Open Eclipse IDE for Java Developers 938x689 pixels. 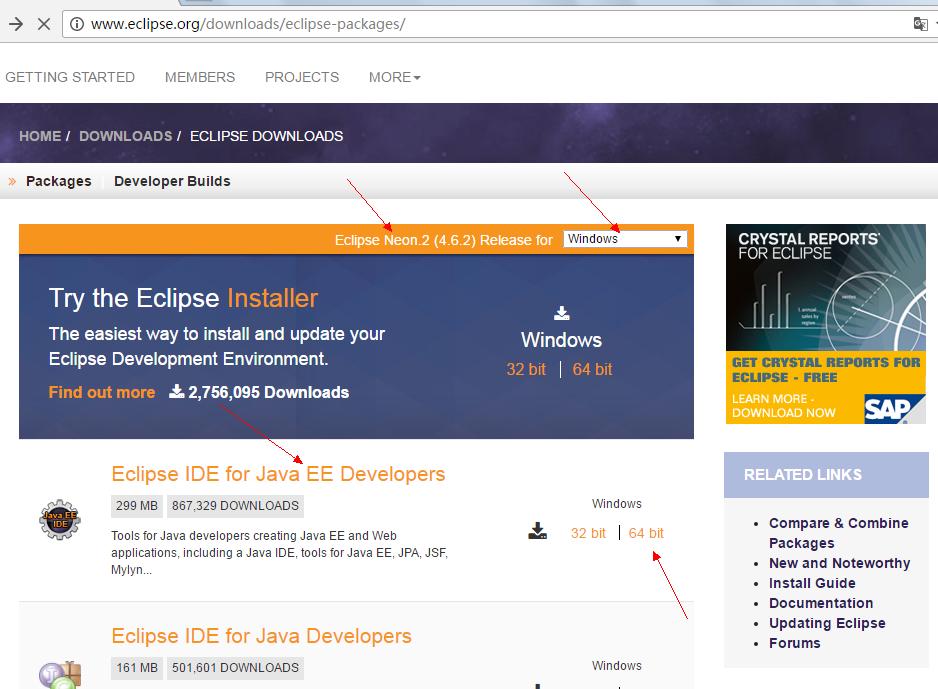coord(261,636)
